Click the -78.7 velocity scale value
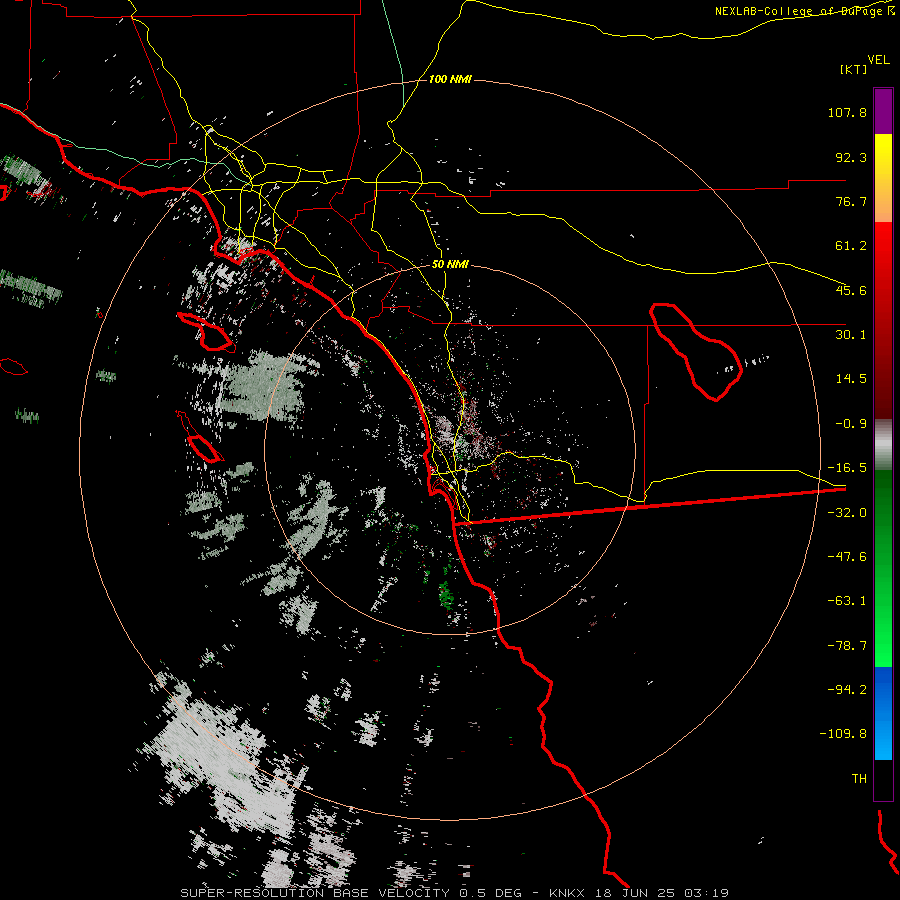Image resolution: width=900 pixels, height=900 pixels. (x=847, y=646)
